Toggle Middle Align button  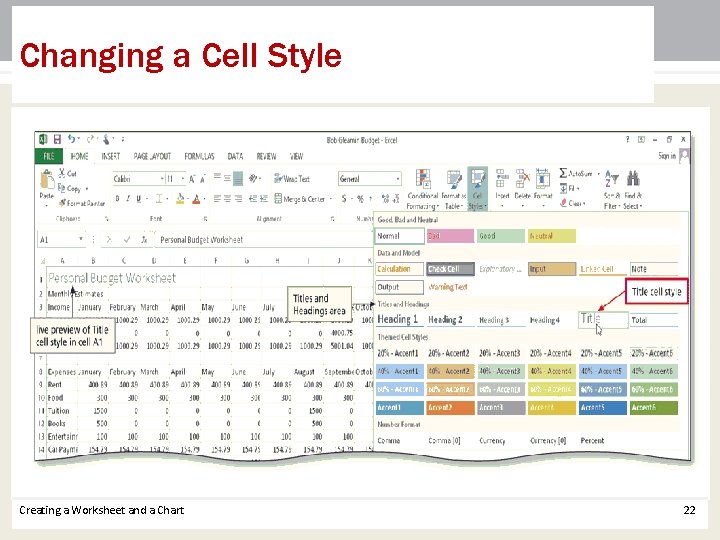[x=227, y=178]
